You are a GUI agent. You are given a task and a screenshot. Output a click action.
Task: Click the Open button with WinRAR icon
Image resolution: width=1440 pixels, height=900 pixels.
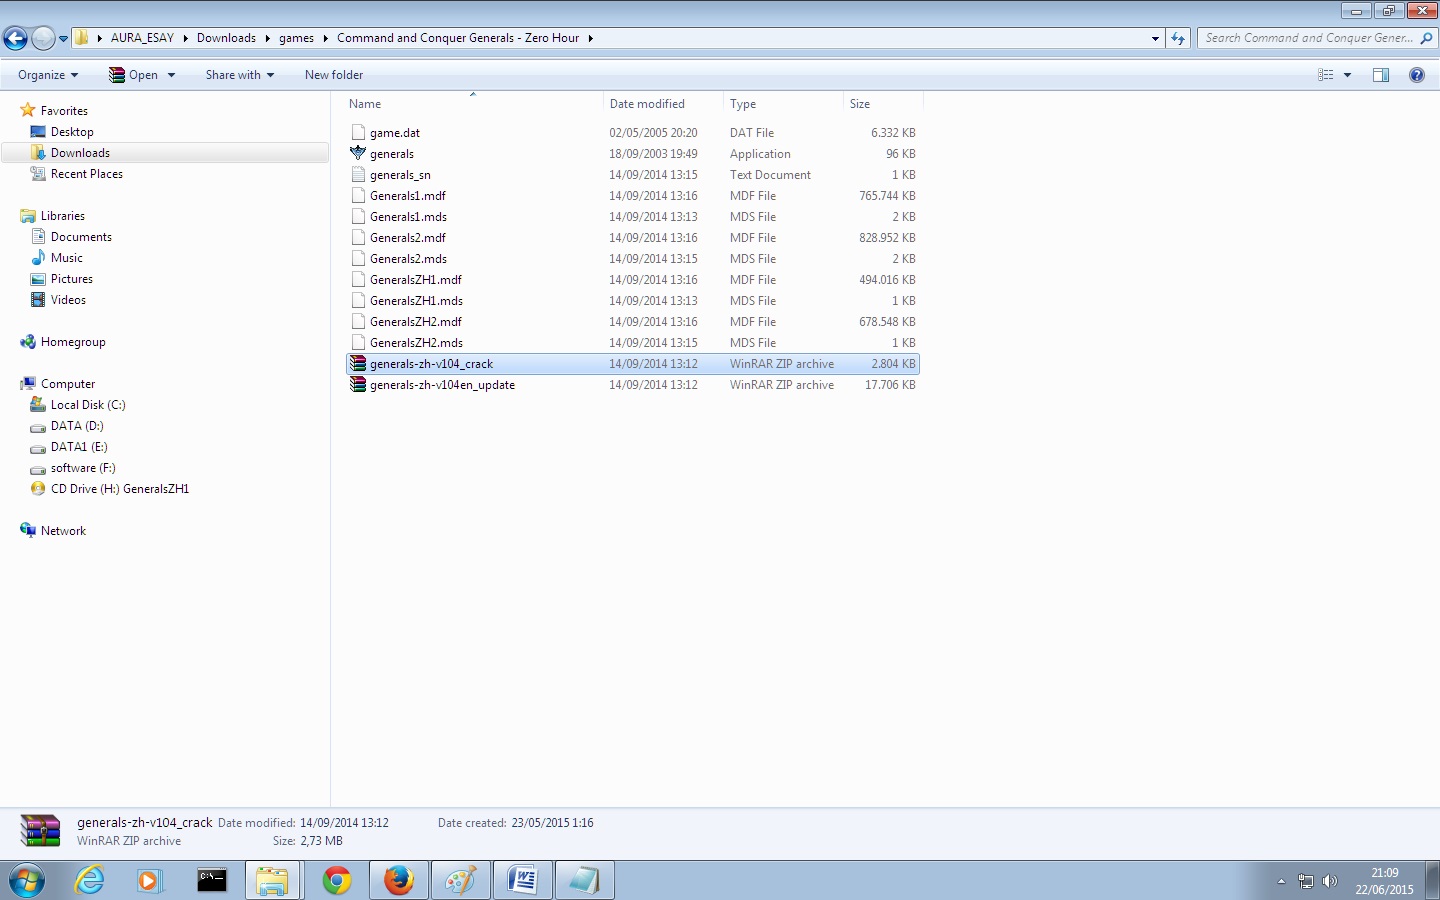pos(133,75)
